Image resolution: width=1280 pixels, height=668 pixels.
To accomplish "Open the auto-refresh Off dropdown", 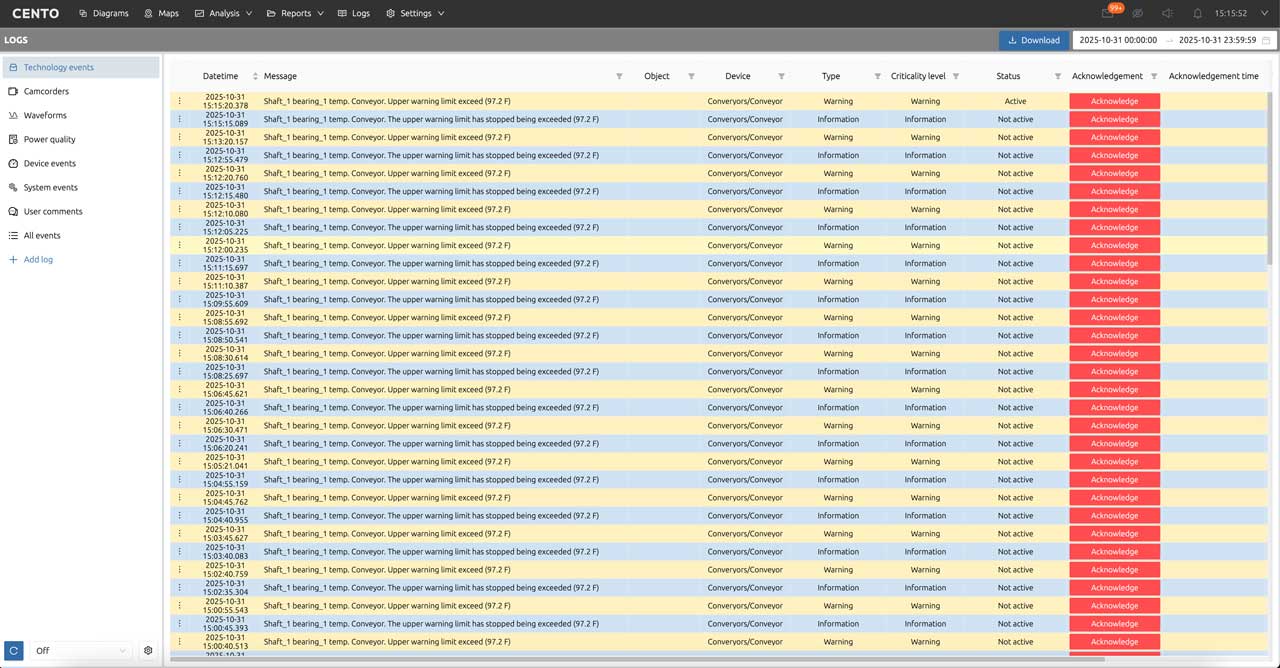I will click(x=81, y=650).
